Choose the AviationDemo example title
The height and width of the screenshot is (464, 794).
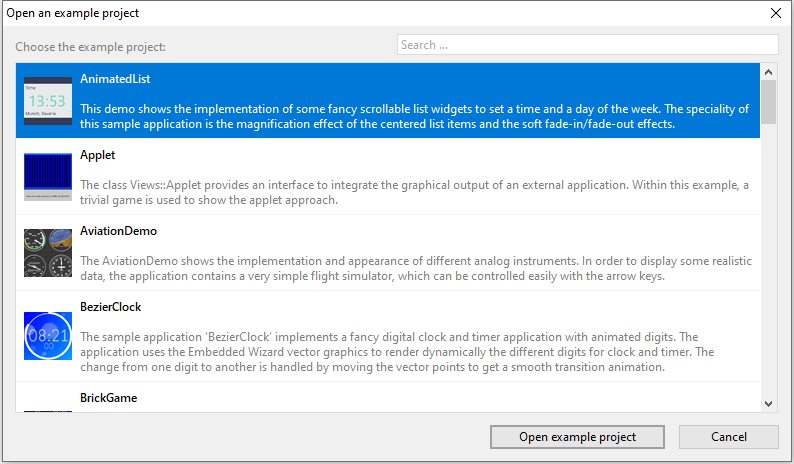118,231
